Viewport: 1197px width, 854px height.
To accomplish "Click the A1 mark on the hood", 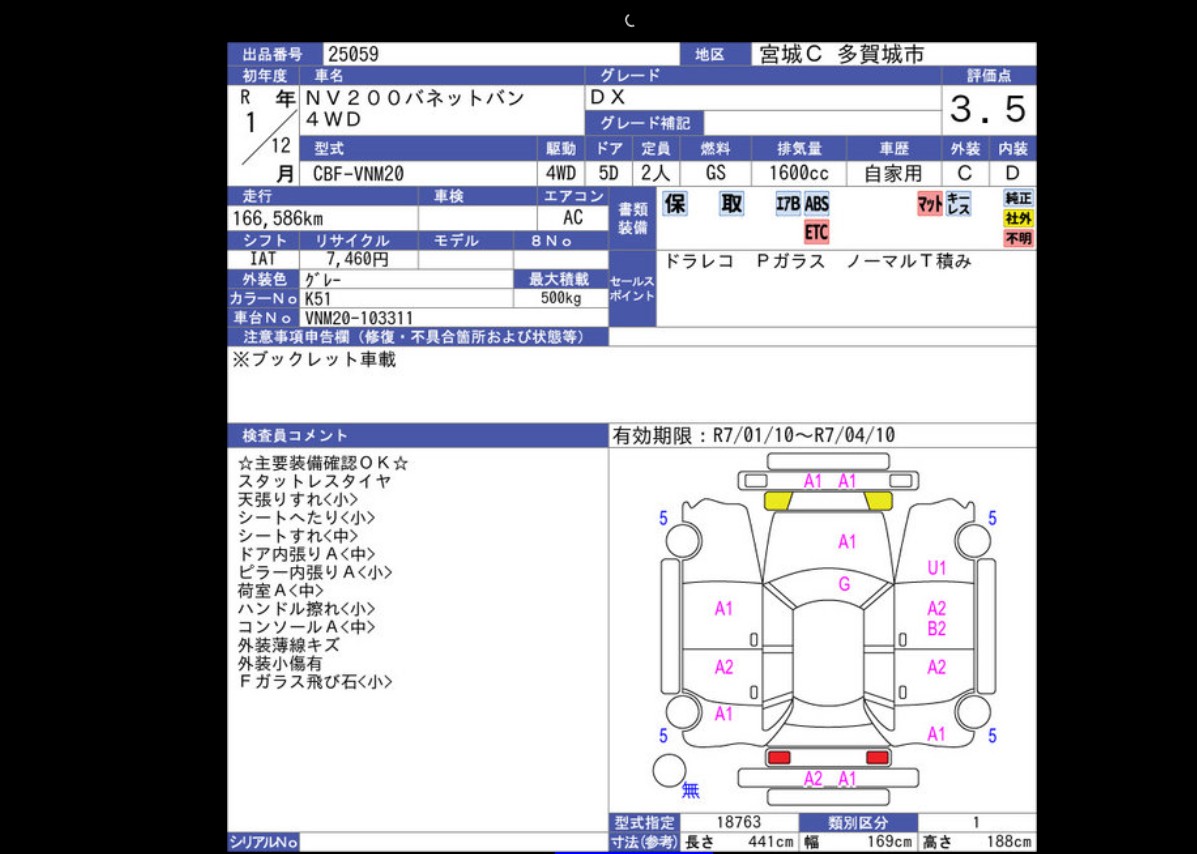I will pyautogui.click(x=847, y=542).
